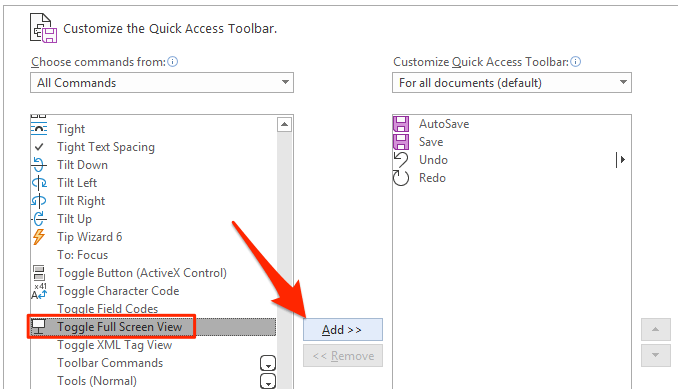Image resolution: width=678 pixels, height=389 pixels.
Task: Select the Tilt Up command icon
Action: click(39, 219)
